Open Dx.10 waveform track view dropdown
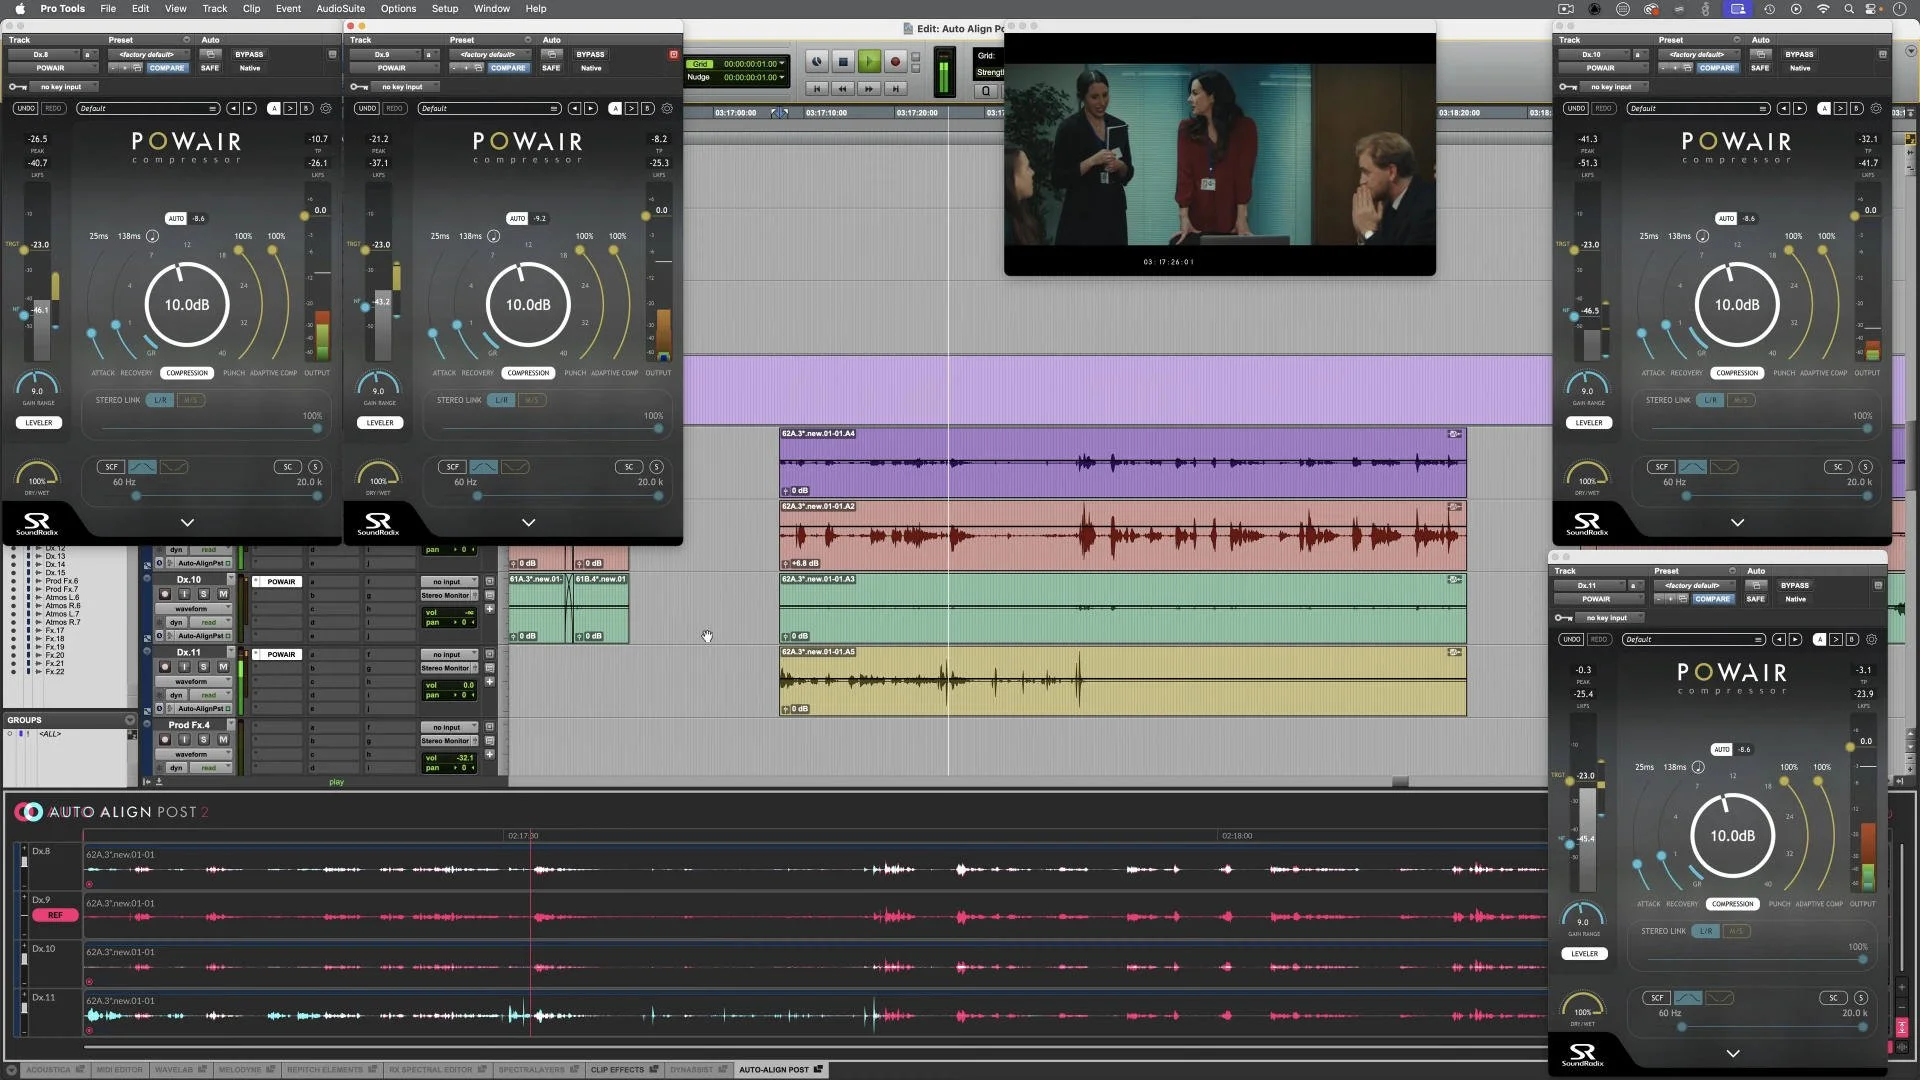This screenshot has height=1080, width=1920. click(191, 608)
